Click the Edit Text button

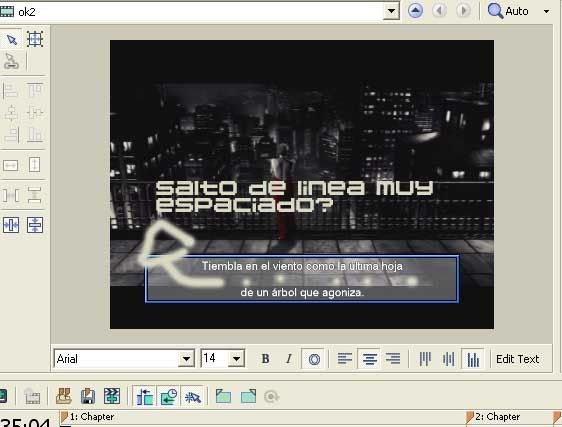tap(517, 359)
